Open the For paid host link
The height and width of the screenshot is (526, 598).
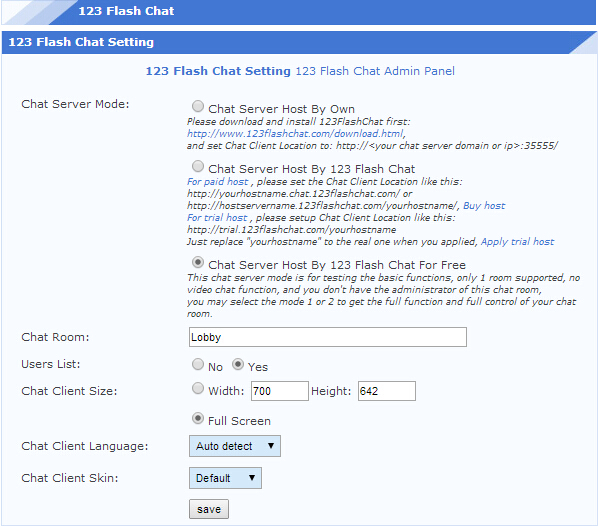pos(217,182)
